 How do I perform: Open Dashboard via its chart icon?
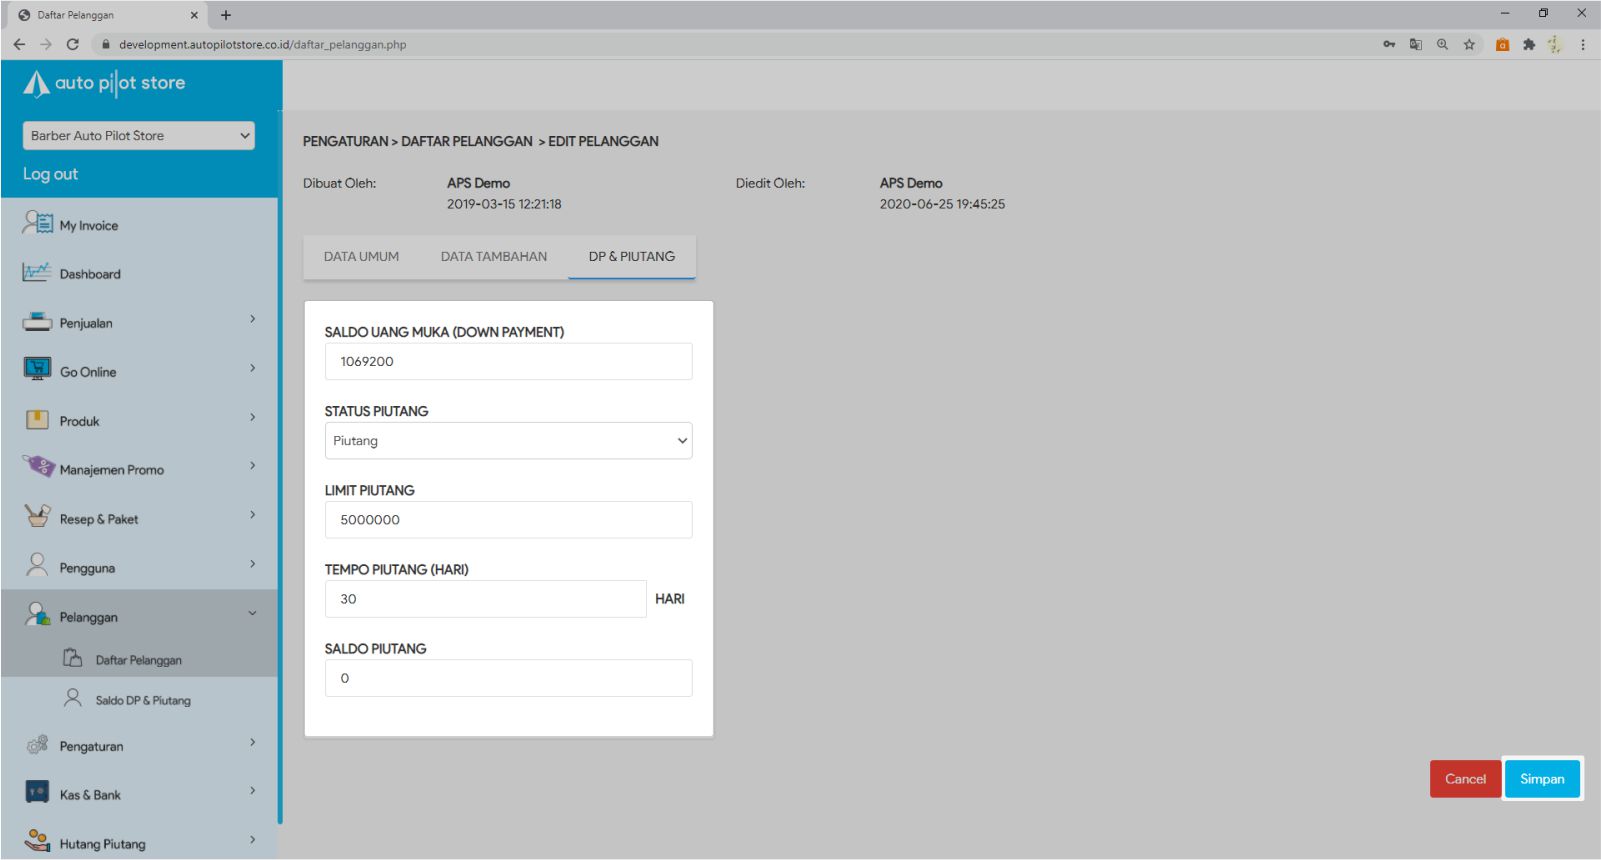pos(37,272)
